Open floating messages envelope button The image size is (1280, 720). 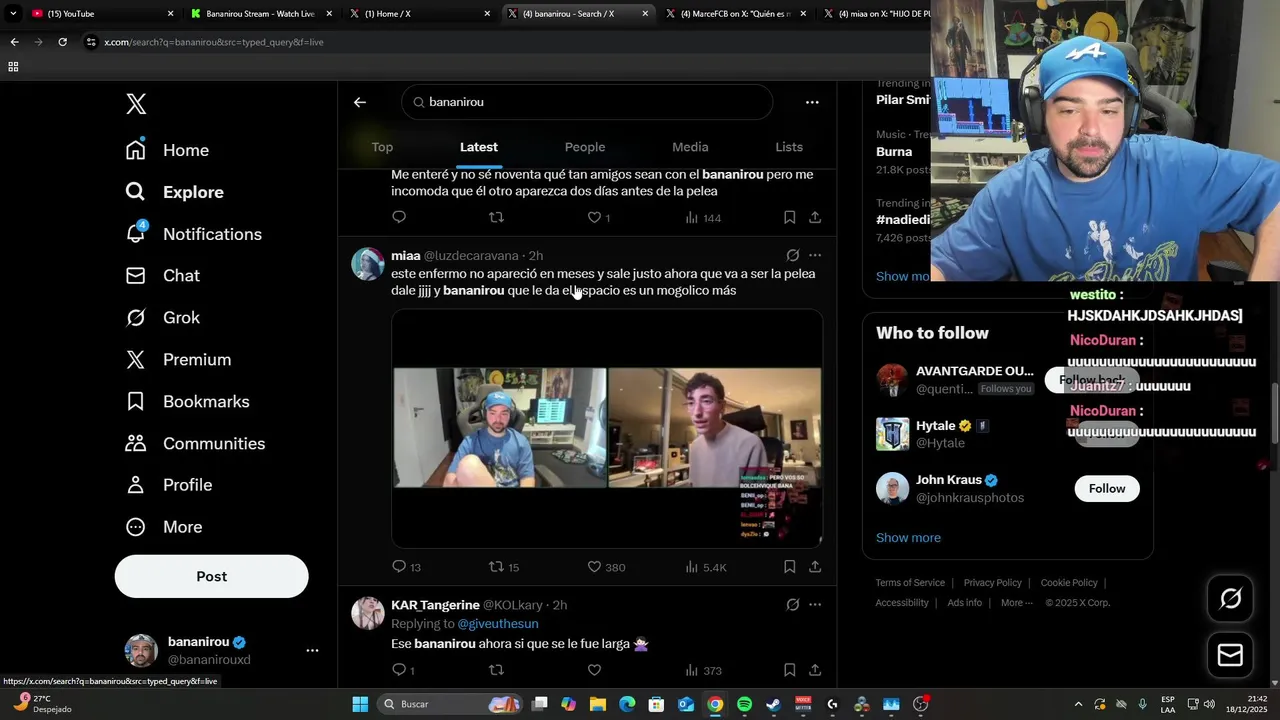(1230, 655)
